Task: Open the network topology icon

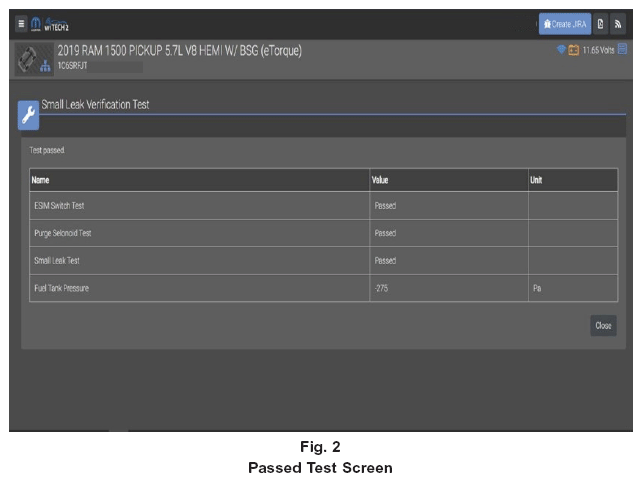Action: 45,66
